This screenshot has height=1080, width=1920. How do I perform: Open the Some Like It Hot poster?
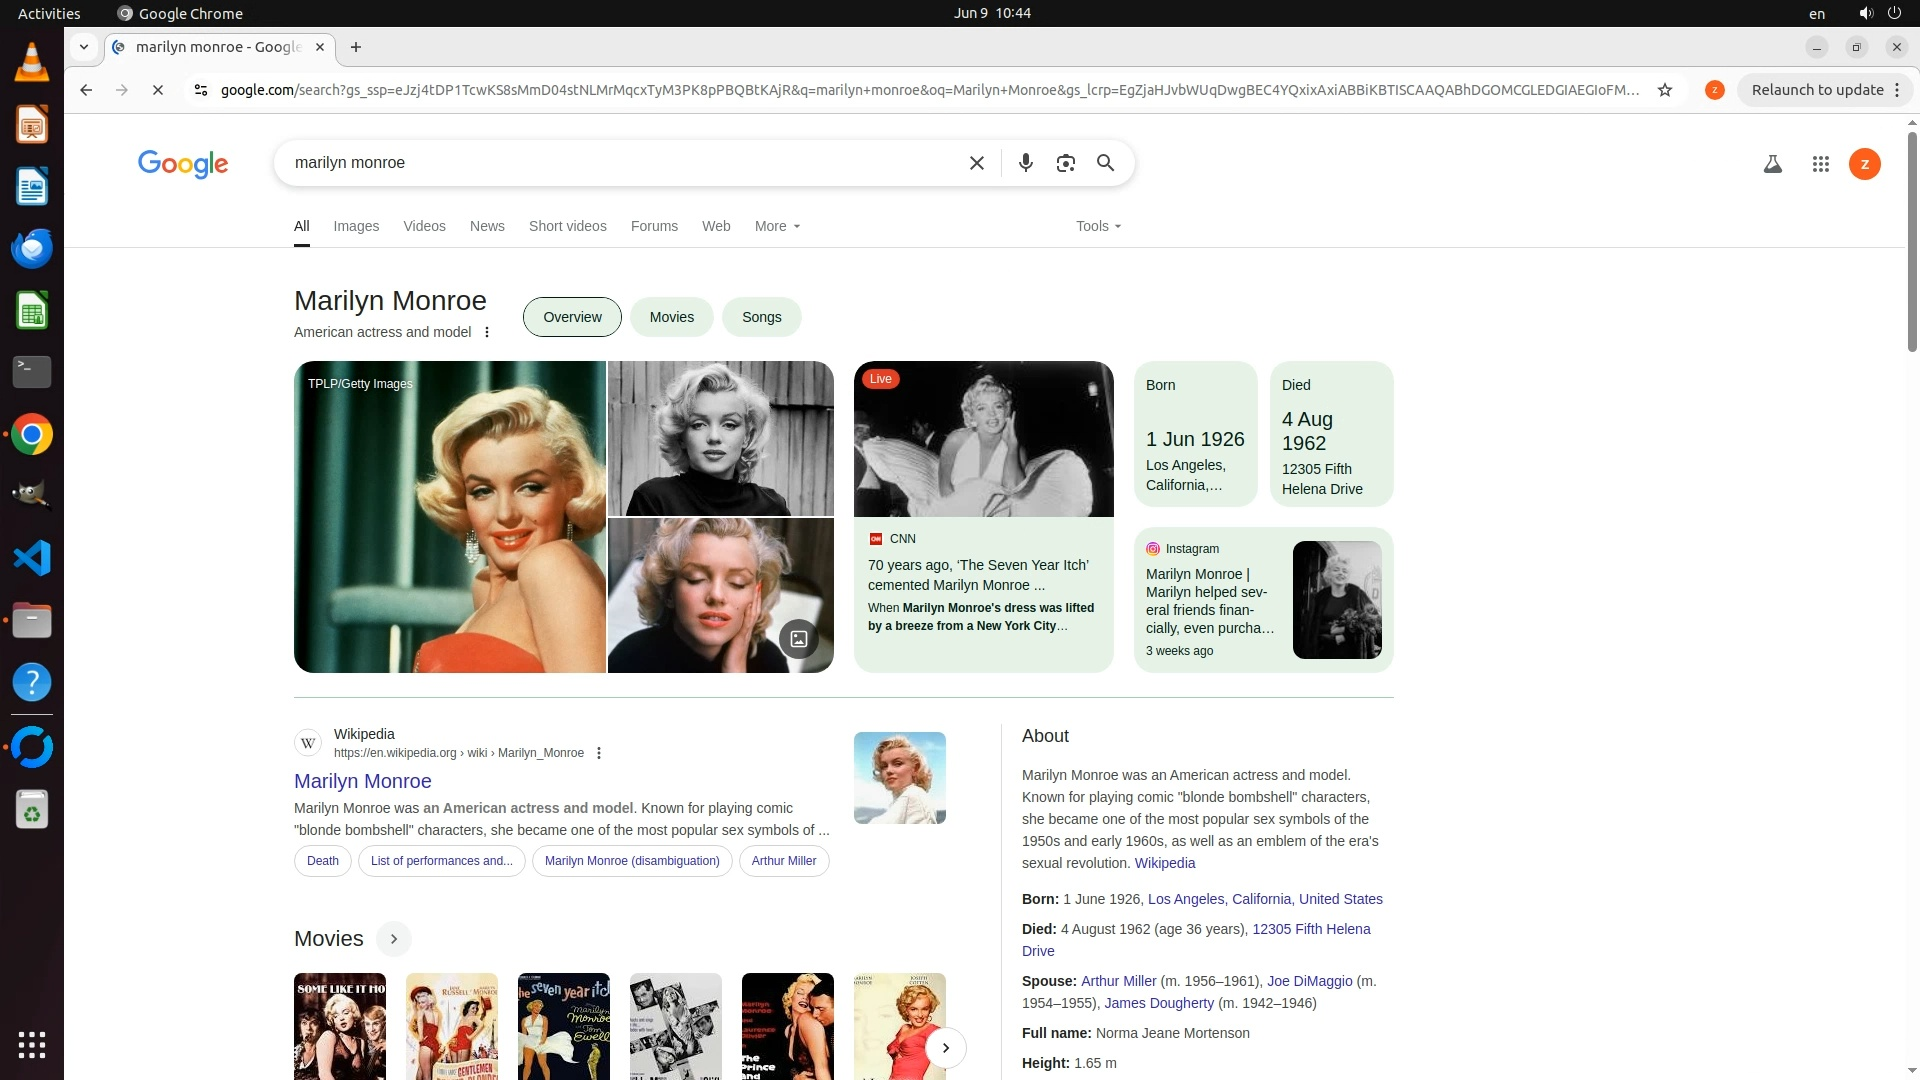340,1025
